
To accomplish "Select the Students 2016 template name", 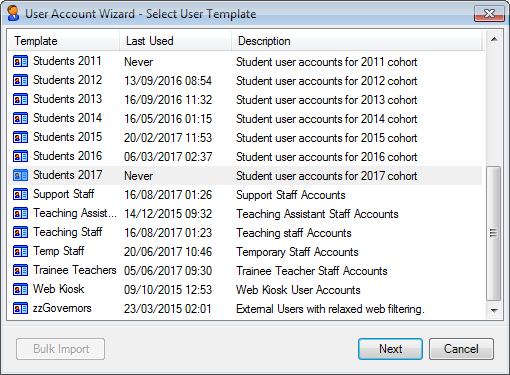I will click(x=67, y=156).
